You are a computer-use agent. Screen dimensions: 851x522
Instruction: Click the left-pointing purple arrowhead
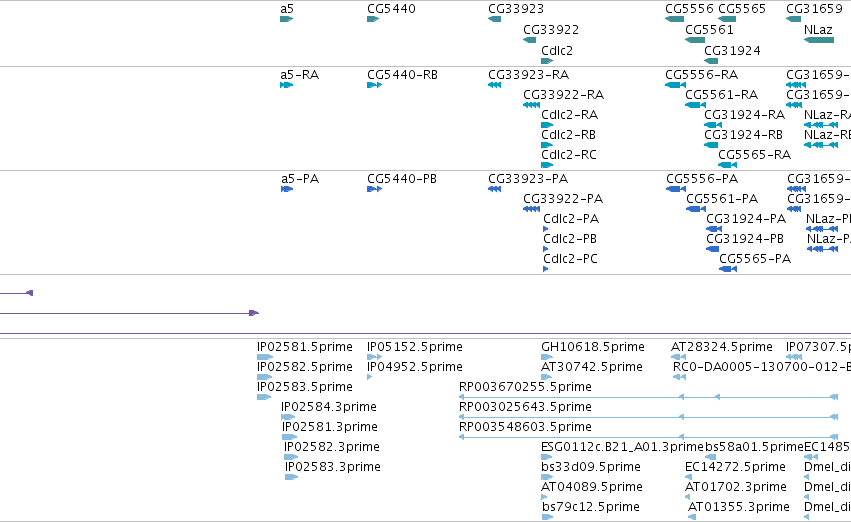(x=30, y=294)
